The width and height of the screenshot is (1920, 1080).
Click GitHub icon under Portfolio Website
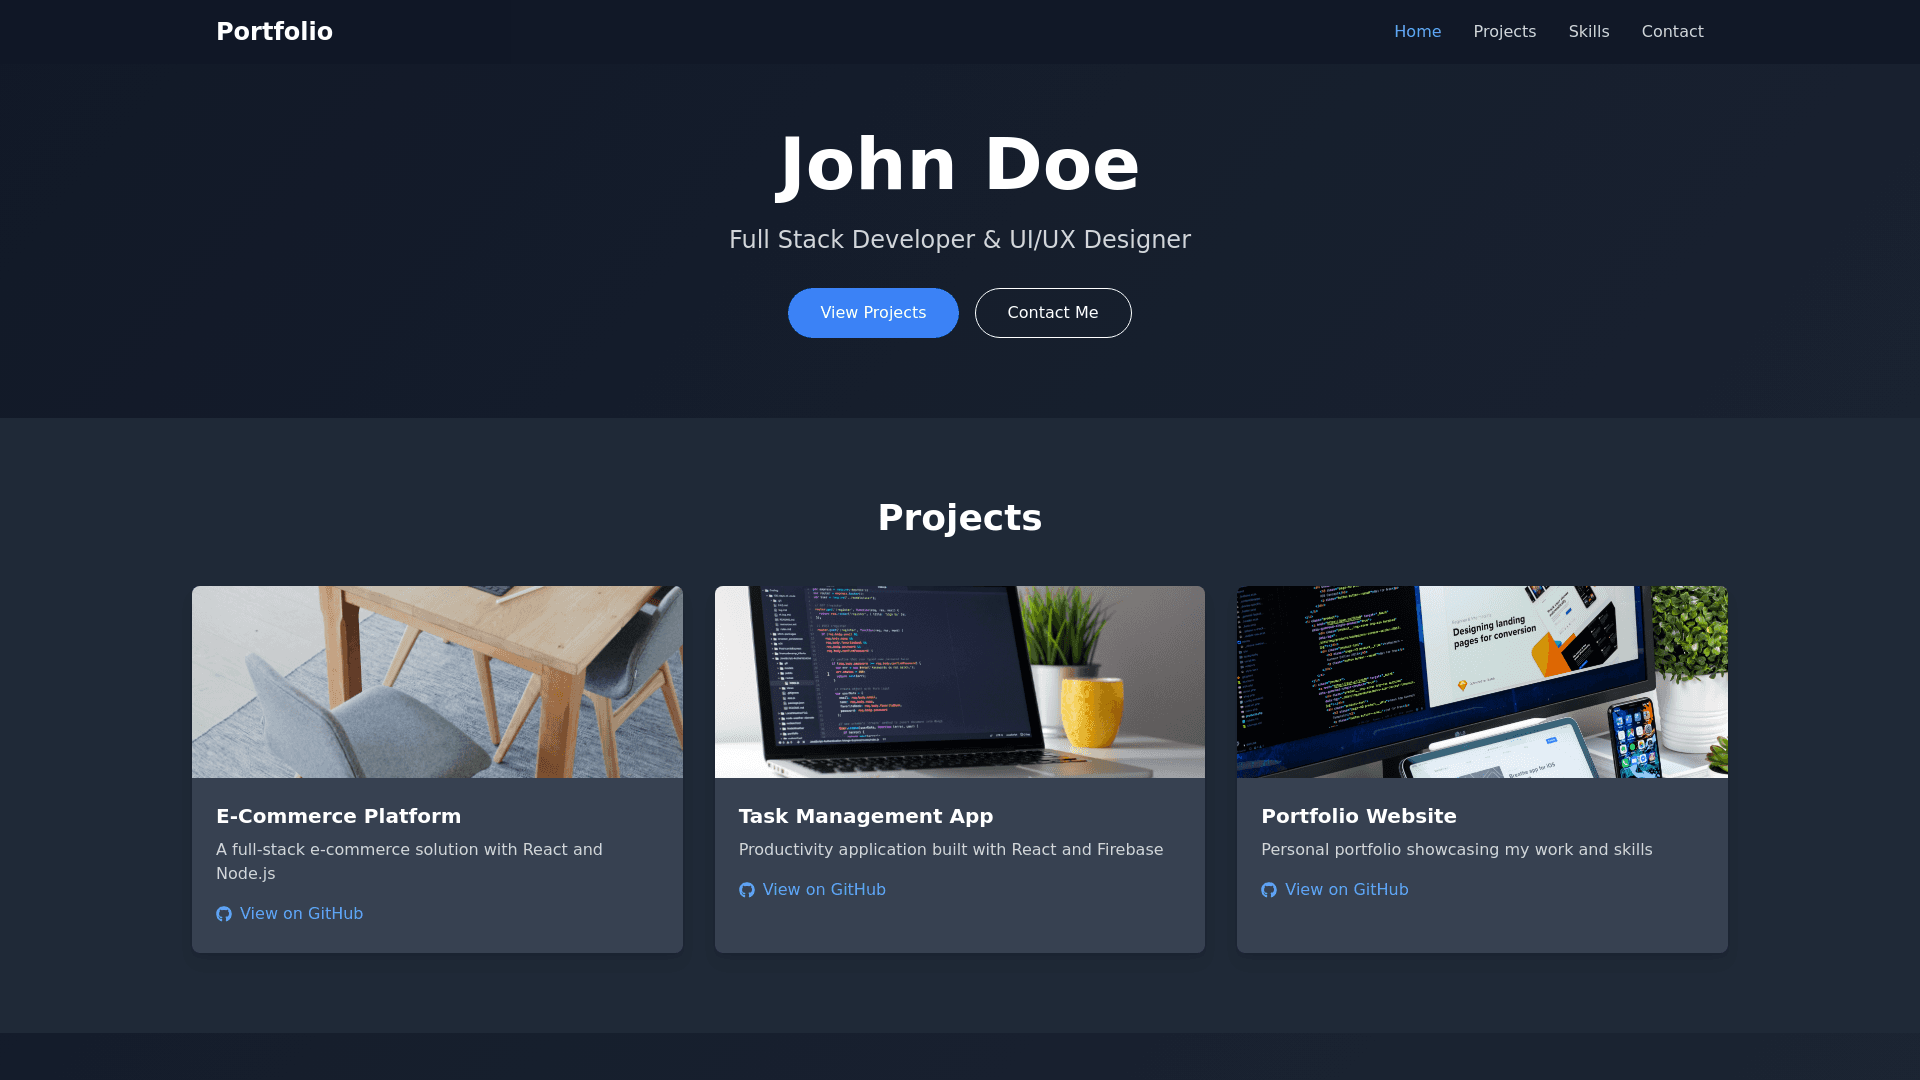pos(1269,890)
